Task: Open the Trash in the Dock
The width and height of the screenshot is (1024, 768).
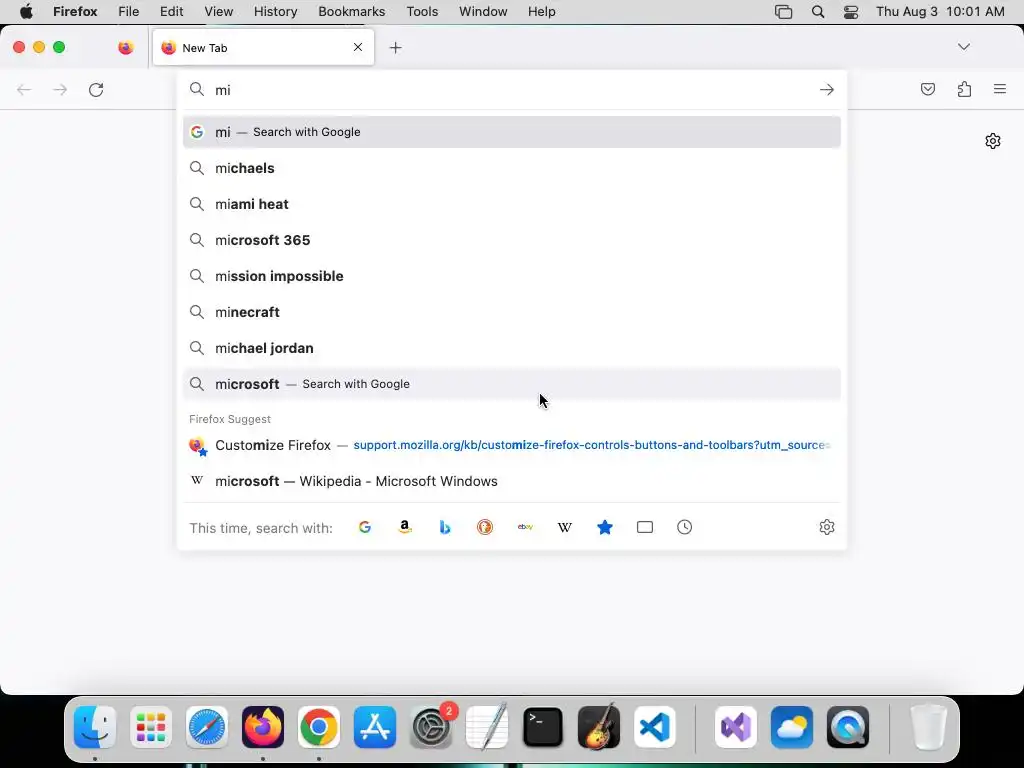Action: 928,727
